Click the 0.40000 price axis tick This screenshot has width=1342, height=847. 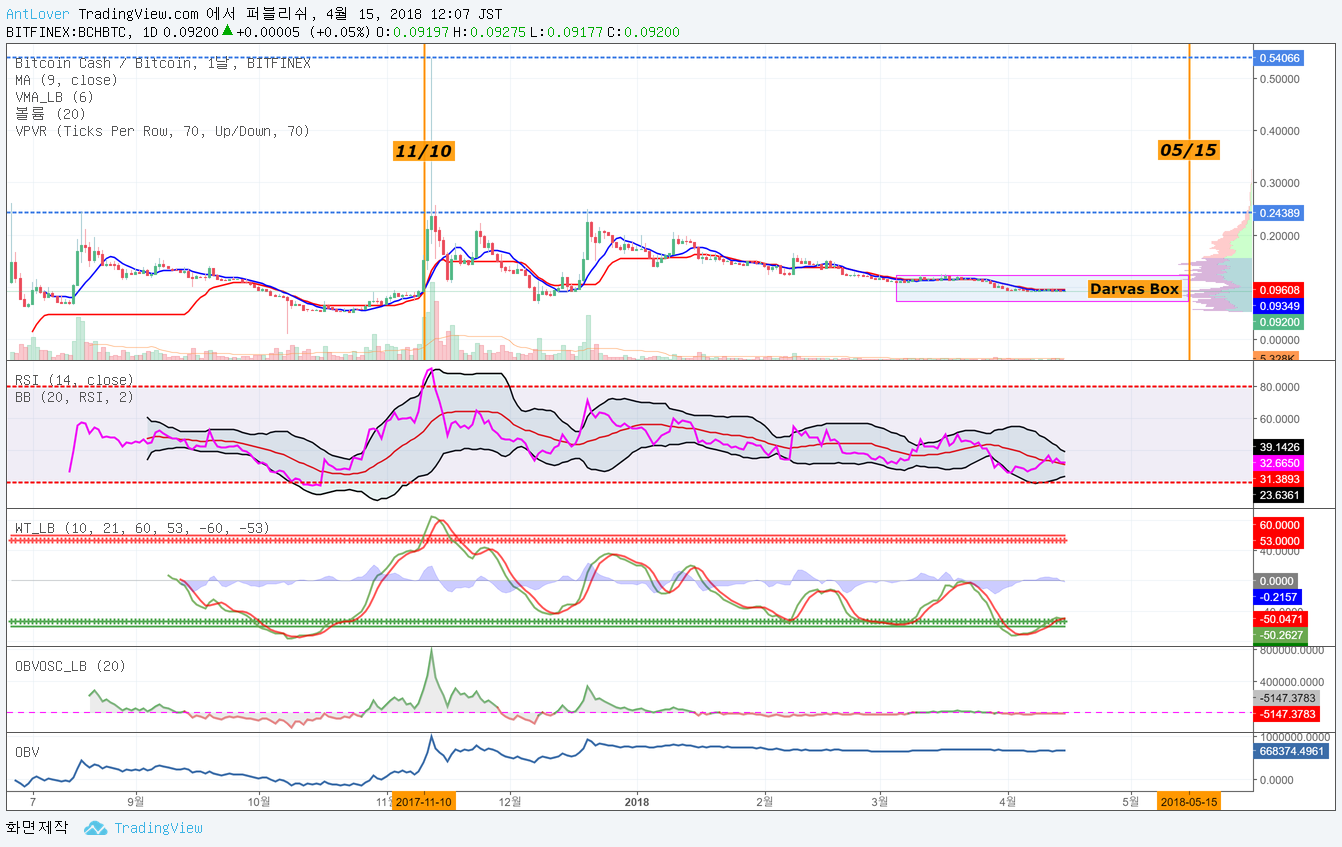click(1279, 131)
